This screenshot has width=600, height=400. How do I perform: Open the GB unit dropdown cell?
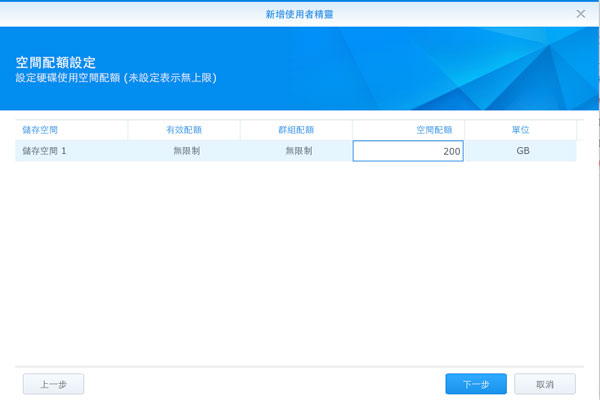523,151
